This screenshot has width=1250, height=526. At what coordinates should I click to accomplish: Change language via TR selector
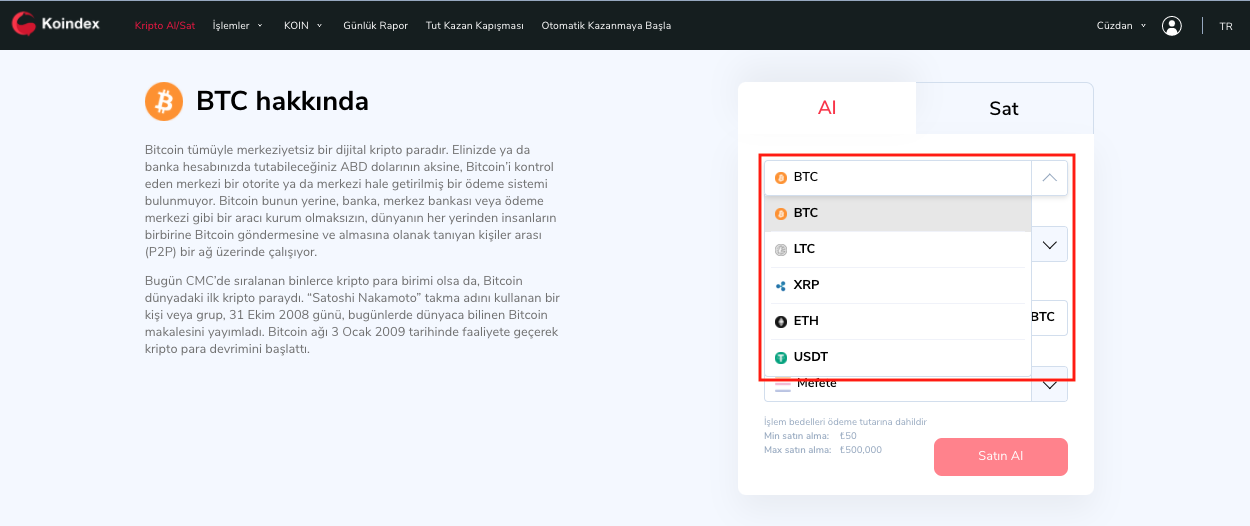point(1226,27)
